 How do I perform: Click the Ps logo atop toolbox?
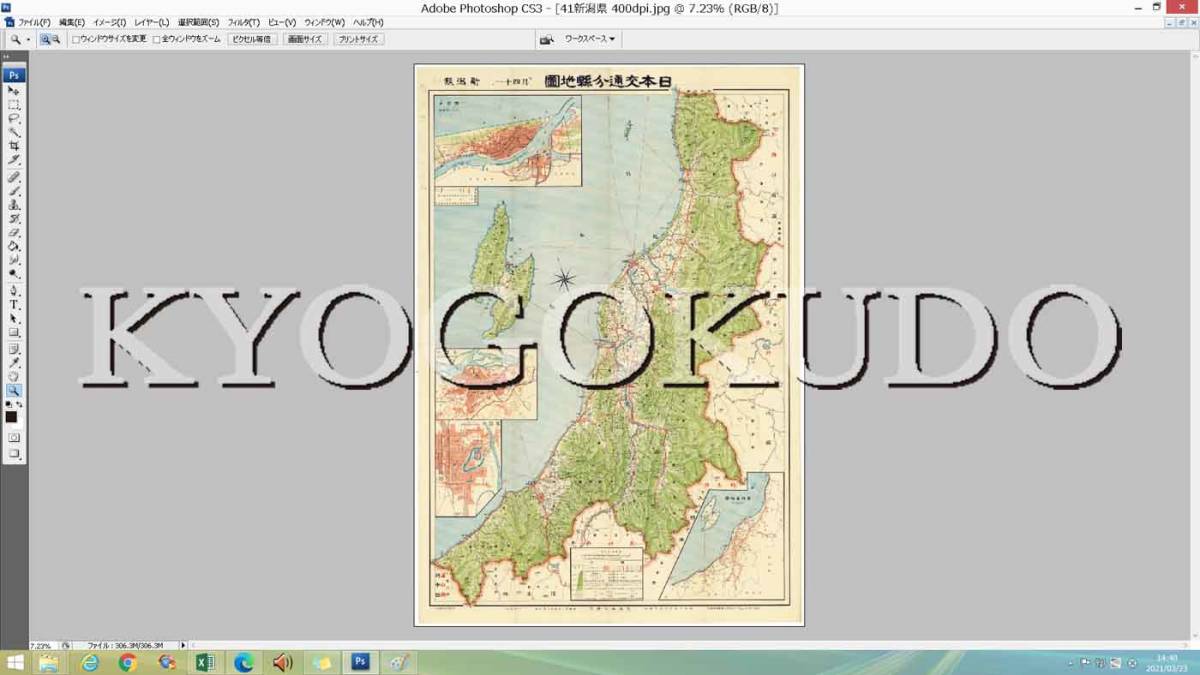14,75
